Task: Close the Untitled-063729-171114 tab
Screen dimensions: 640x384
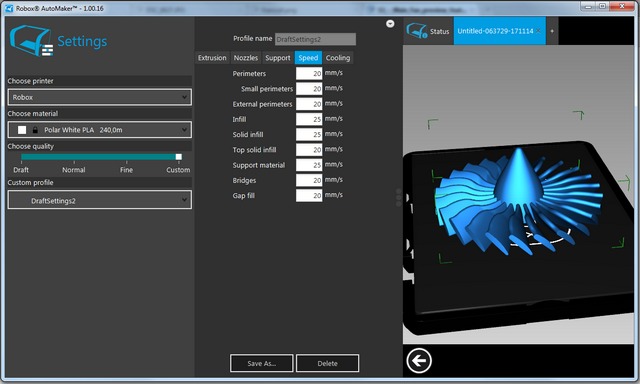Action: pyautogui.click(x=538, y=31)
